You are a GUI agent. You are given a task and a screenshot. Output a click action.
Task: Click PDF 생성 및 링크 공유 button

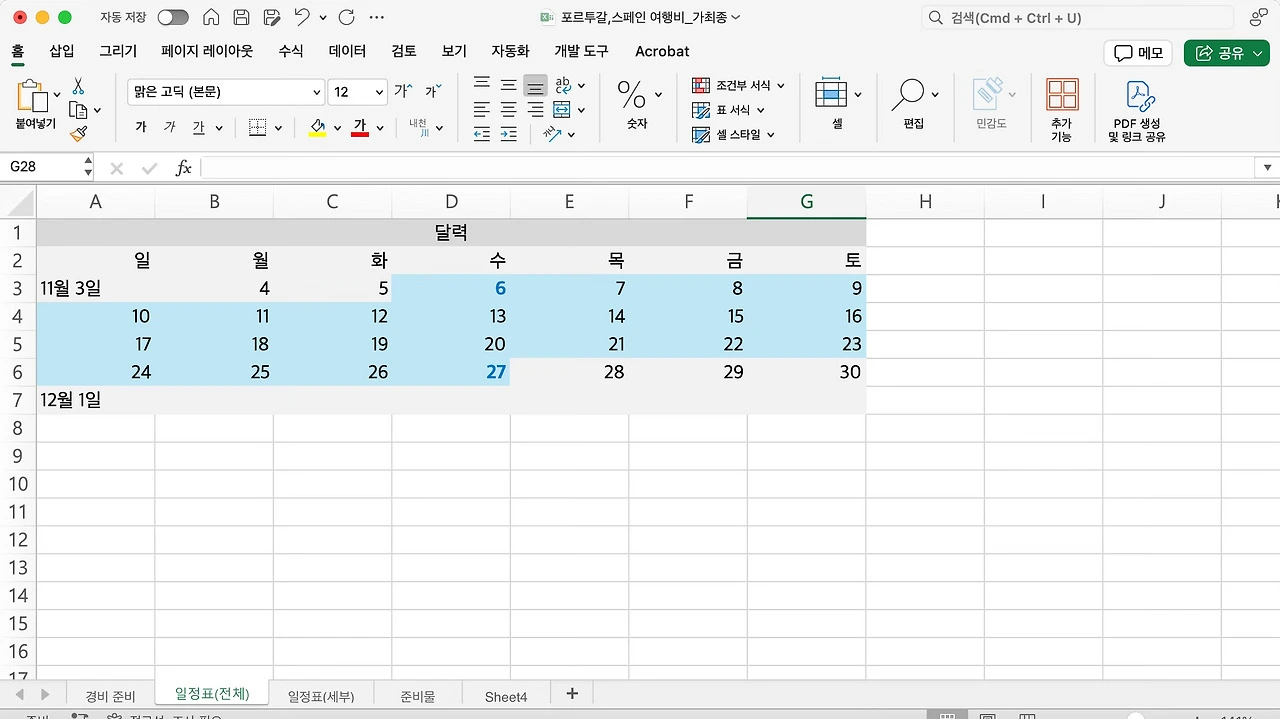point(1138,109)
